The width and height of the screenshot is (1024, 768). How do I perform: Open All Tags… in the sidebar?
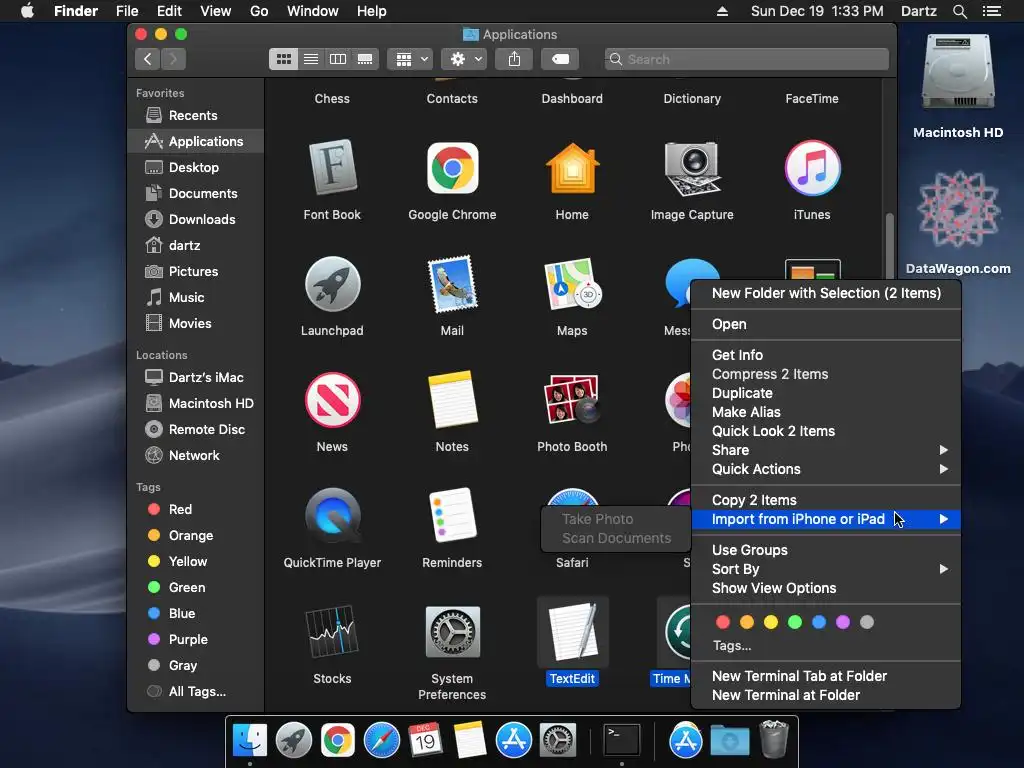point(196,692)
